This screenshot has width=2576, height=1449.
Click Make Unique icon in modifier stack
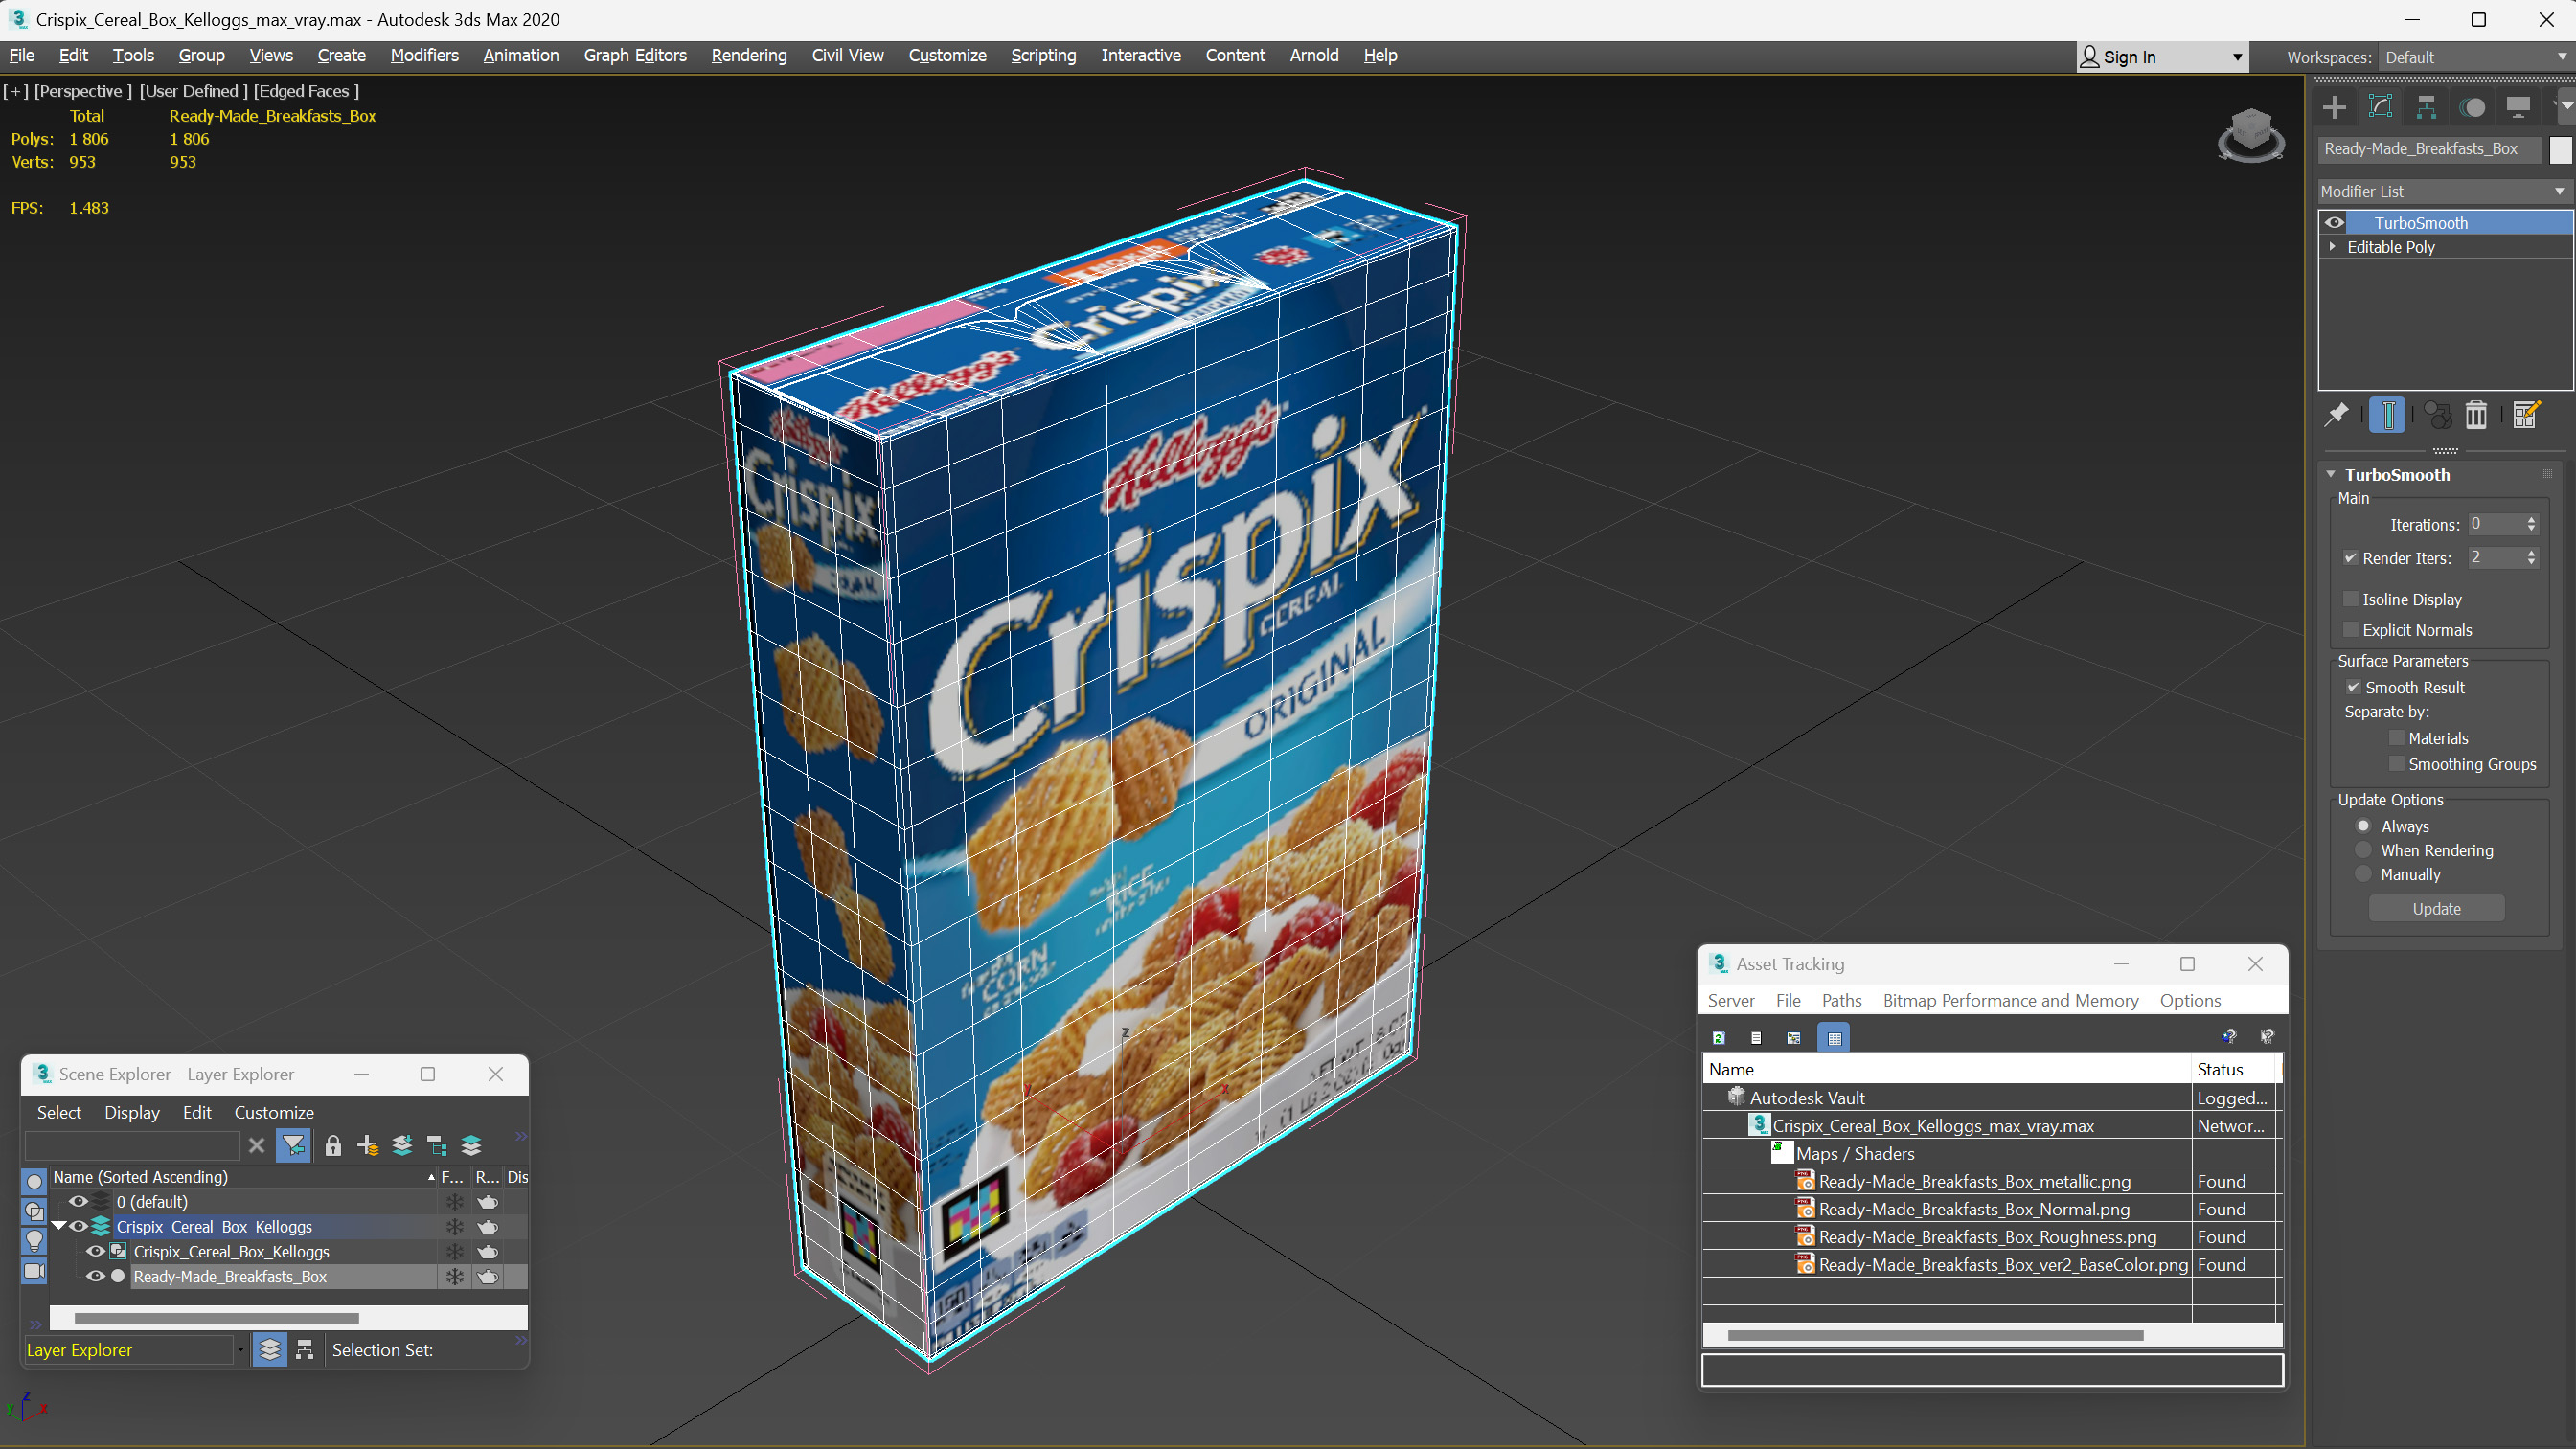pos(2437,414)
